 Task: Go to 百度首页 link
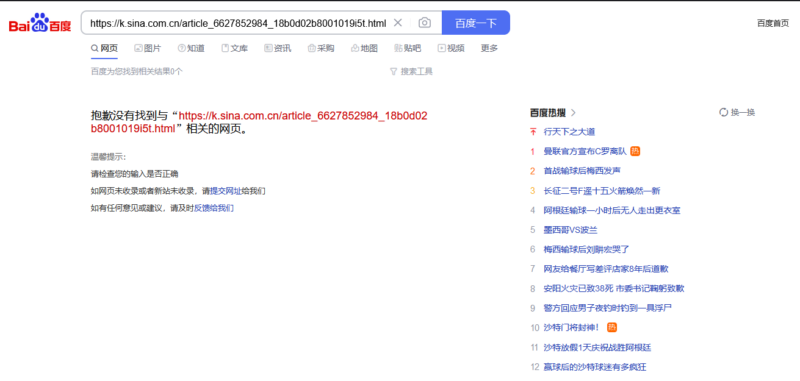point(772,23)
